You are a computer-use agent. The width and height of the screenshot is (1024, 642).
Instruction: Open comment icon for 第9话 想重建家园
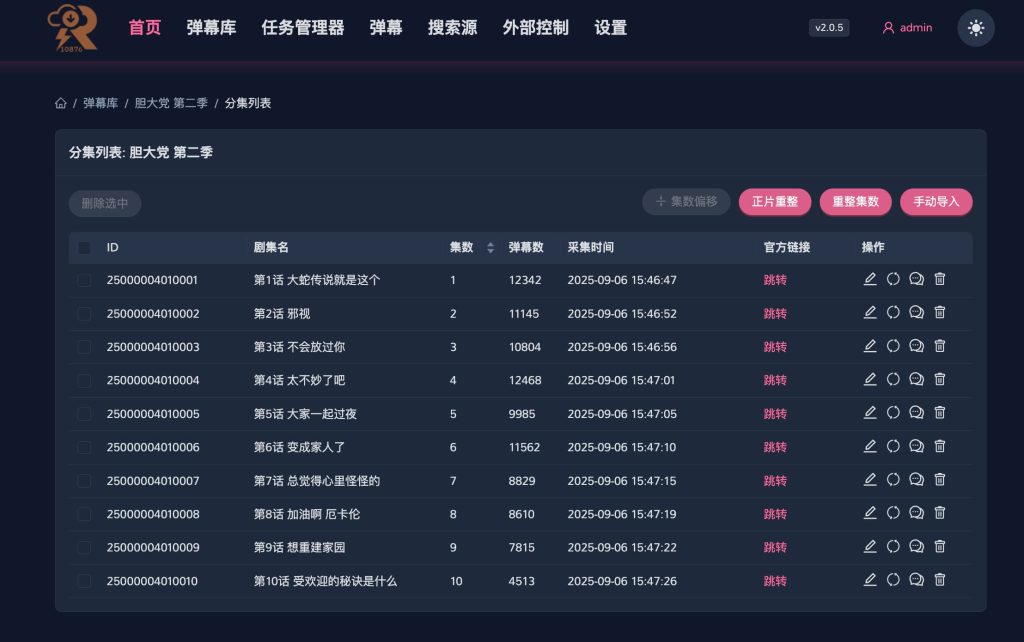click(x=916, y=547)
